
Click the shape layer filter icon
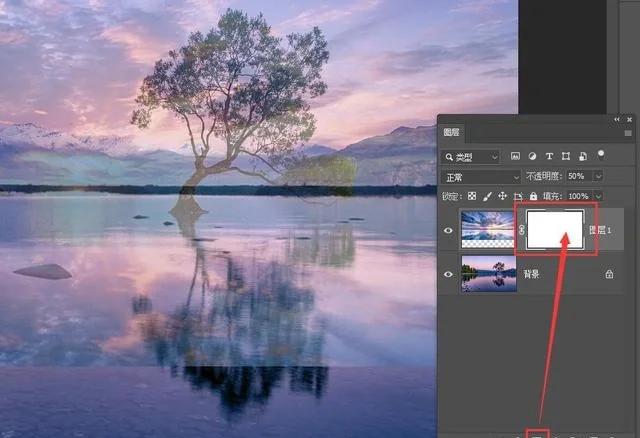566,157
